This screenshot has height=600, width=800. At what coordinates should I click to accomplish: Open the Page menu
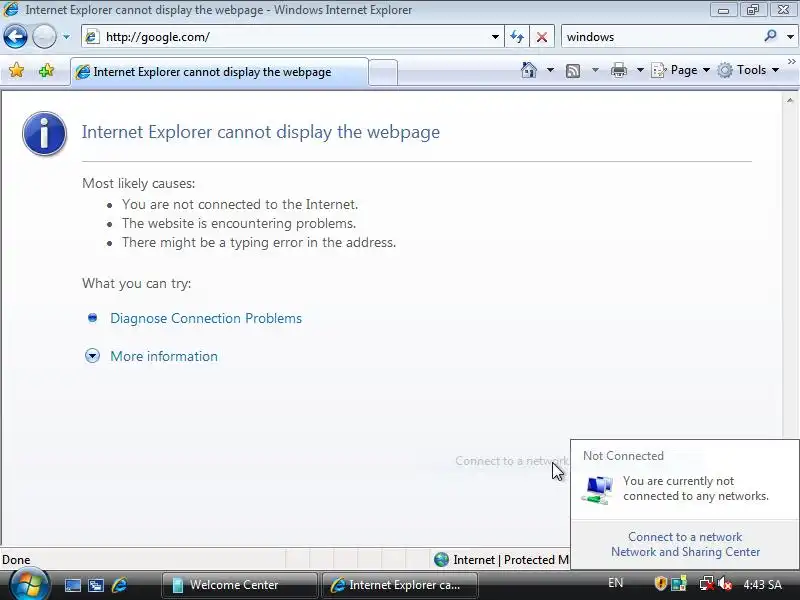point(681,70)
